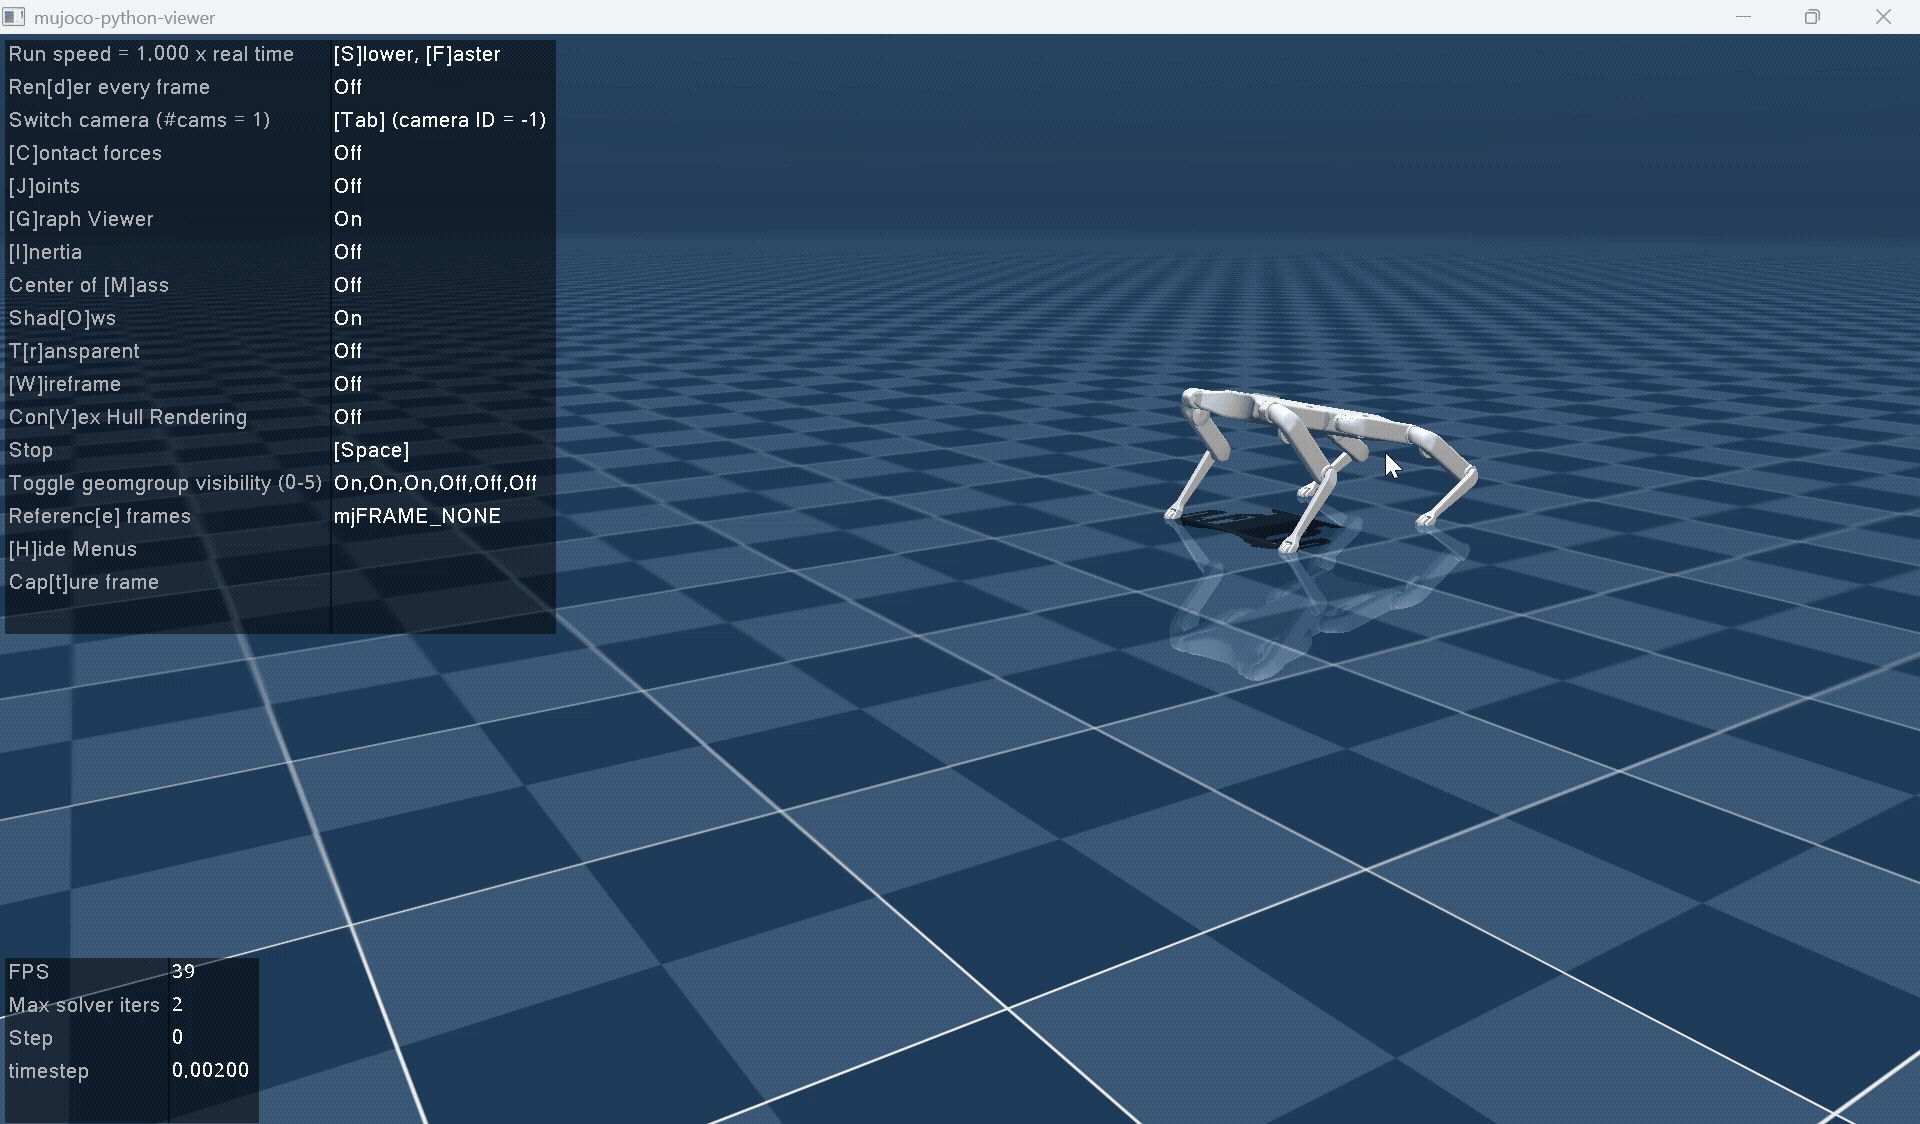Click the '[J]oints' label
Image resolution: width=1920 pixels, height=1124 pixels.
[44, 186]
